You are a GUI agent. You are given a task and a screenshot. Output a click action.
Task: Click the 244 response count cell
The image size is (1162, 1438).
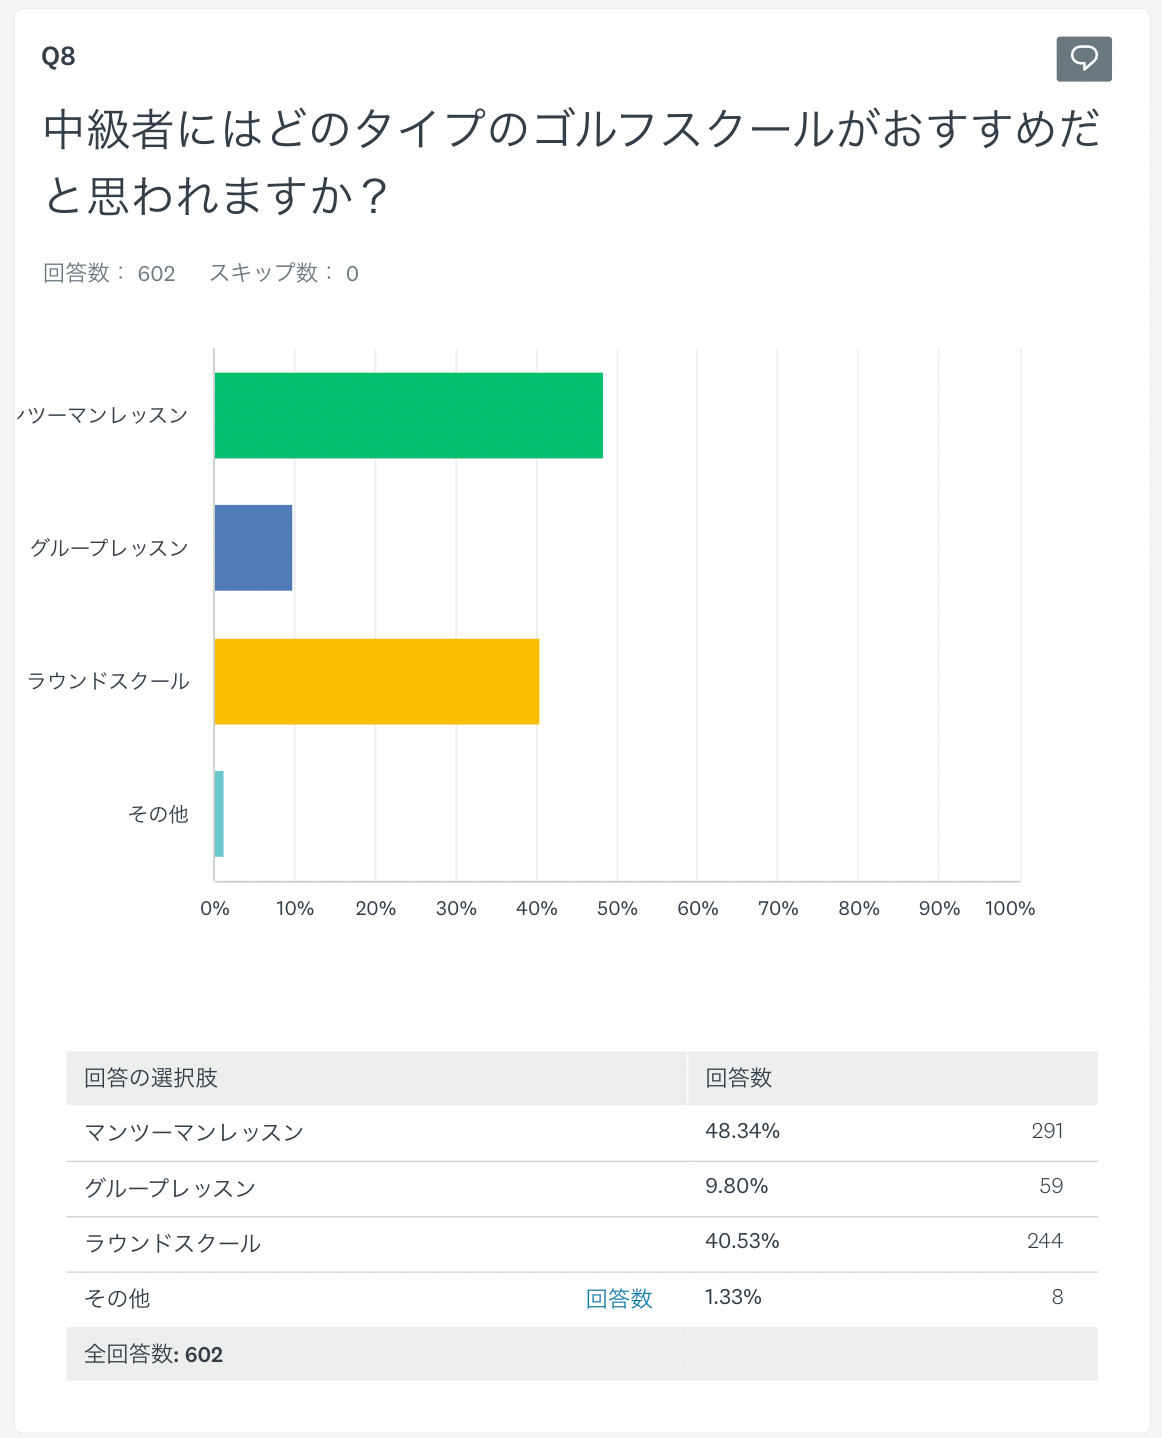[x=1044, y=1241]
